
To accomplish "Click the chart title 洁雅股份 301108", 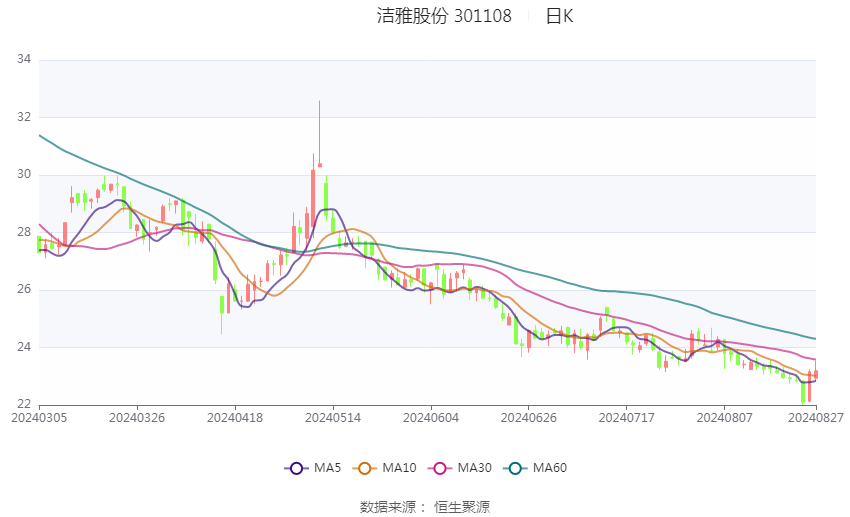I will [444, 16].
